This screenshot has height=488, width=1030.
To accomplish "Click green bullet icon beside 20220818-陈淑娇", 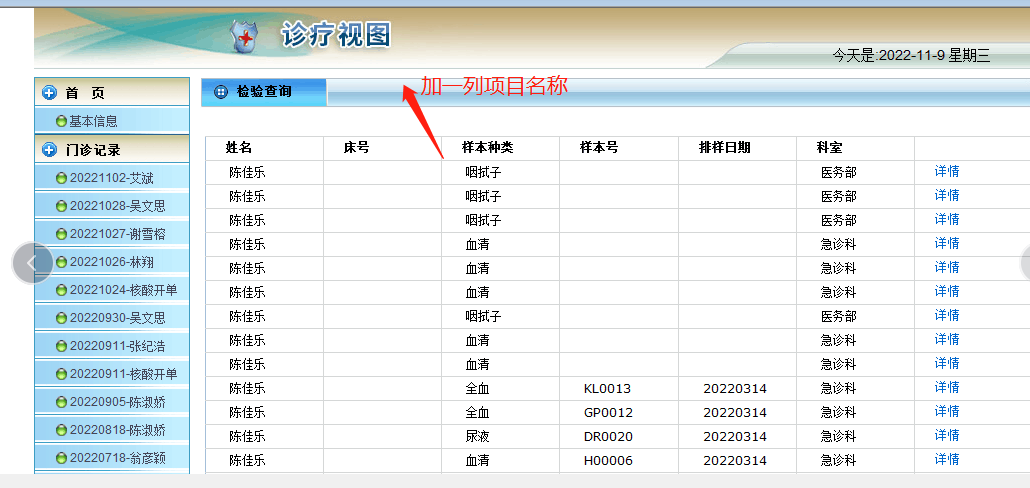I will pos(62,430).
